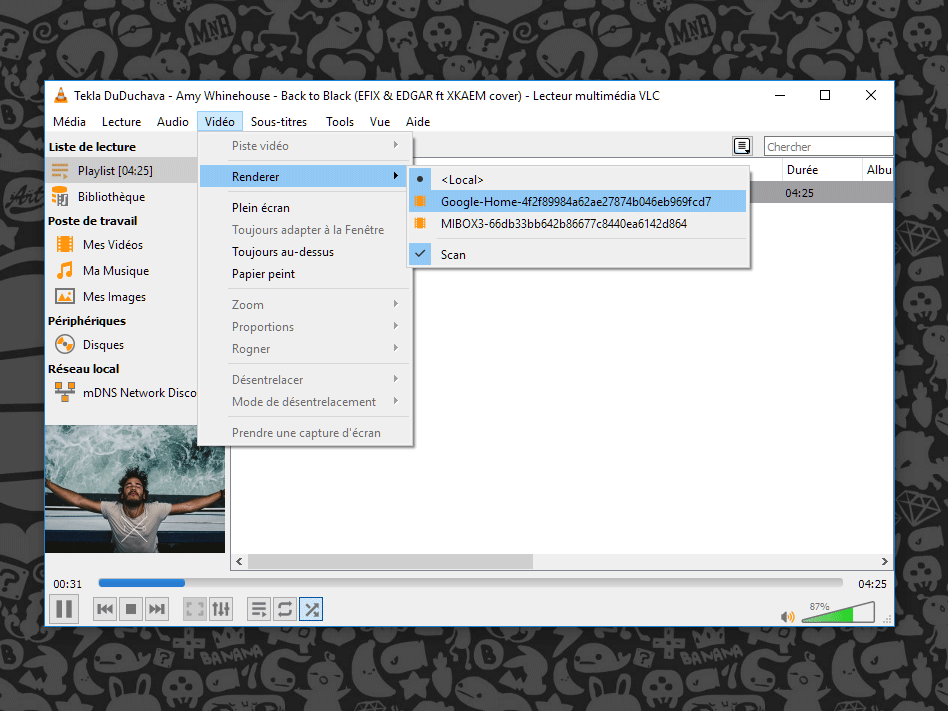Open Mes Vidéos
Viewport: 948px width, 711px height.
[122, 244]
